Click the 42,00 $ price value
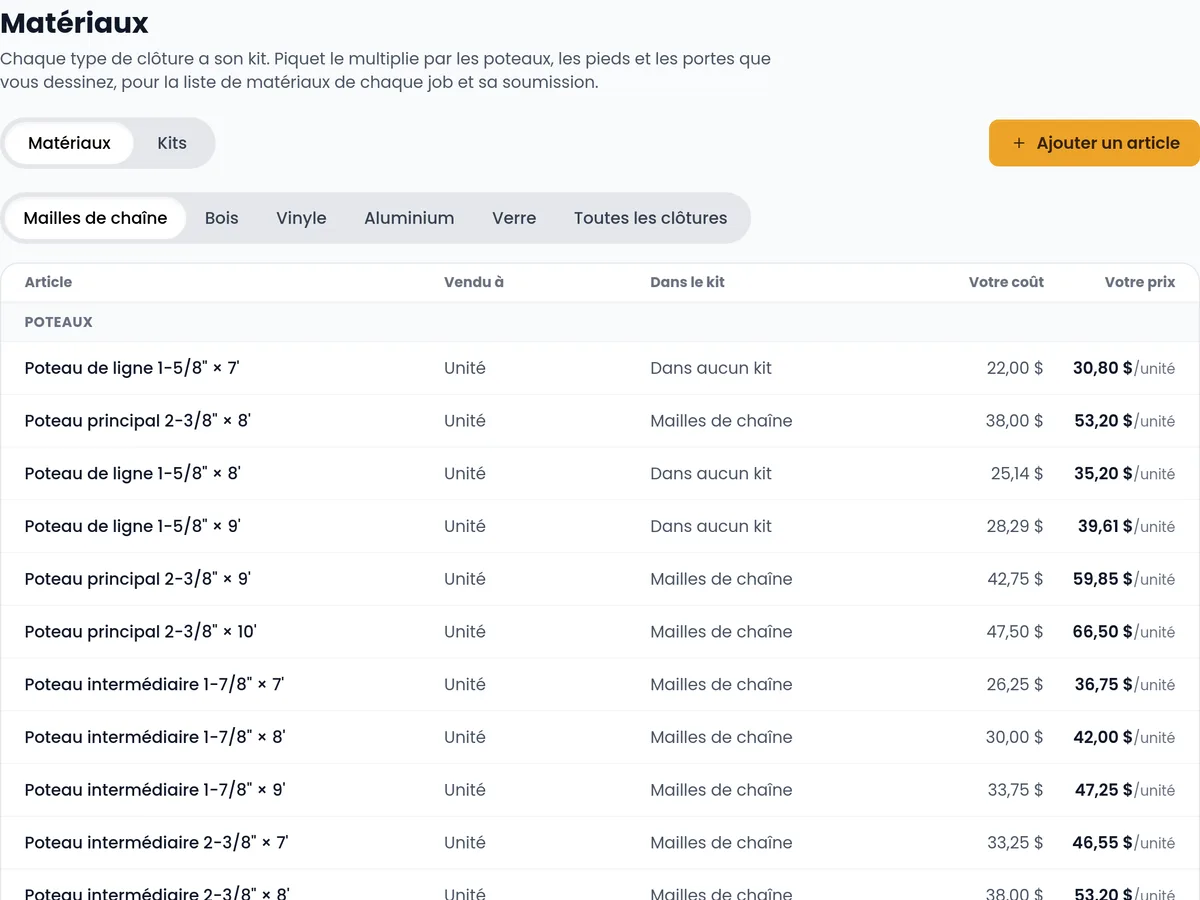This screenshot has width=1200, height=900. click(1103, 737)
